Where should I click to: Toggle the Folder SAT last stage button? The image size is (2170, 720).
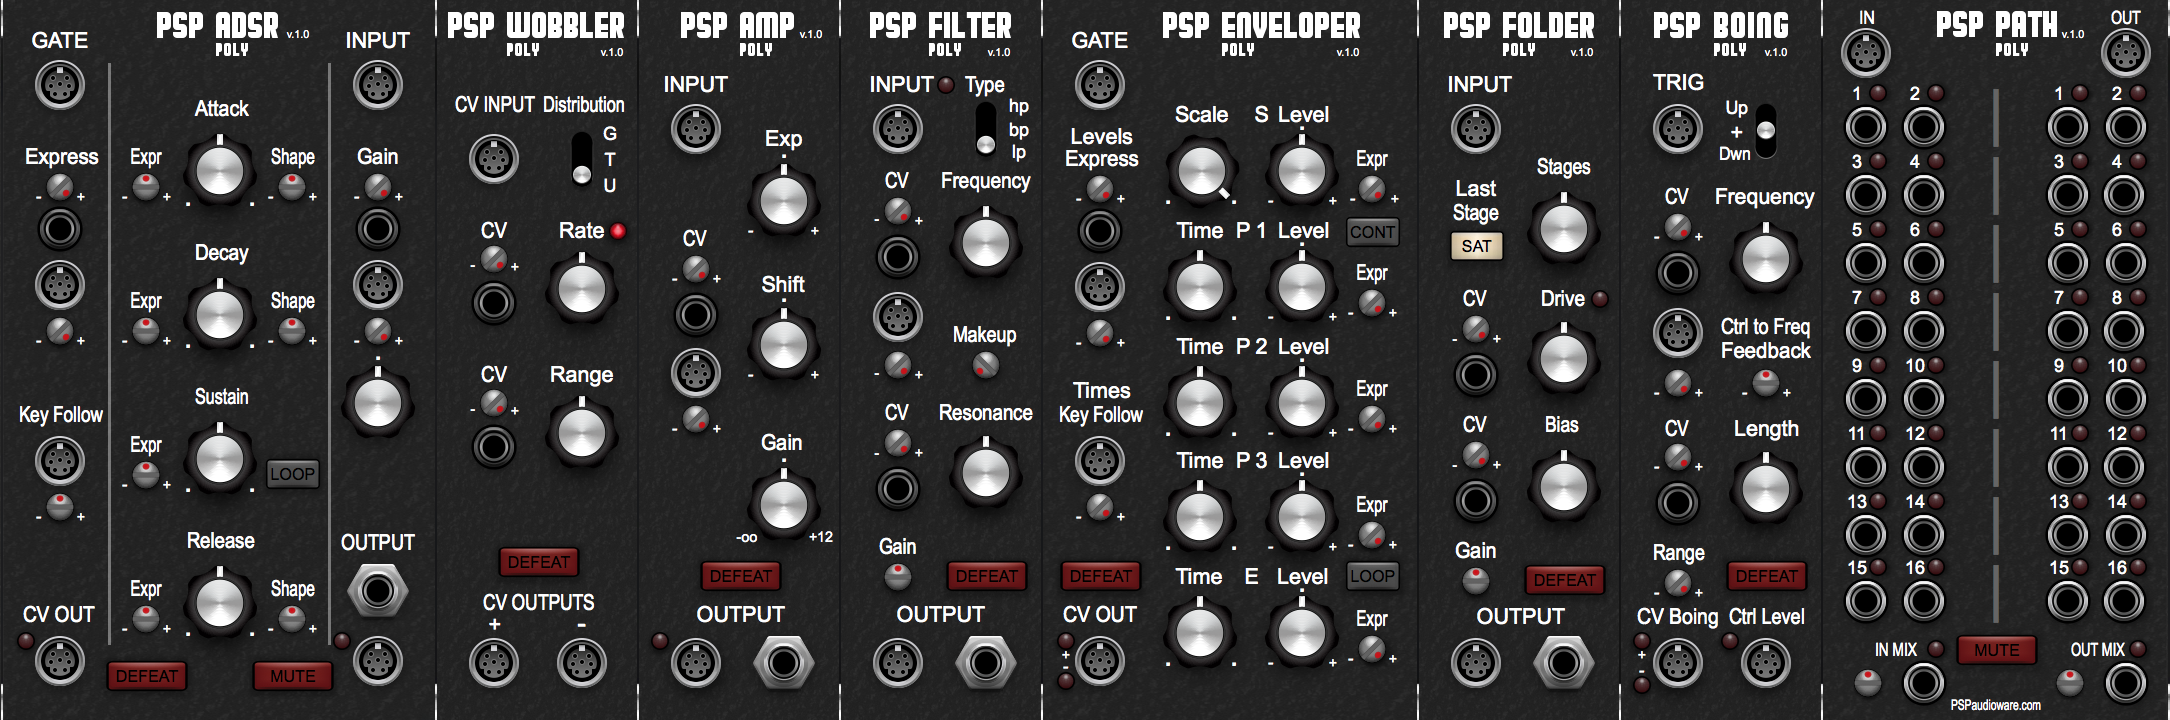(1476, 246)
